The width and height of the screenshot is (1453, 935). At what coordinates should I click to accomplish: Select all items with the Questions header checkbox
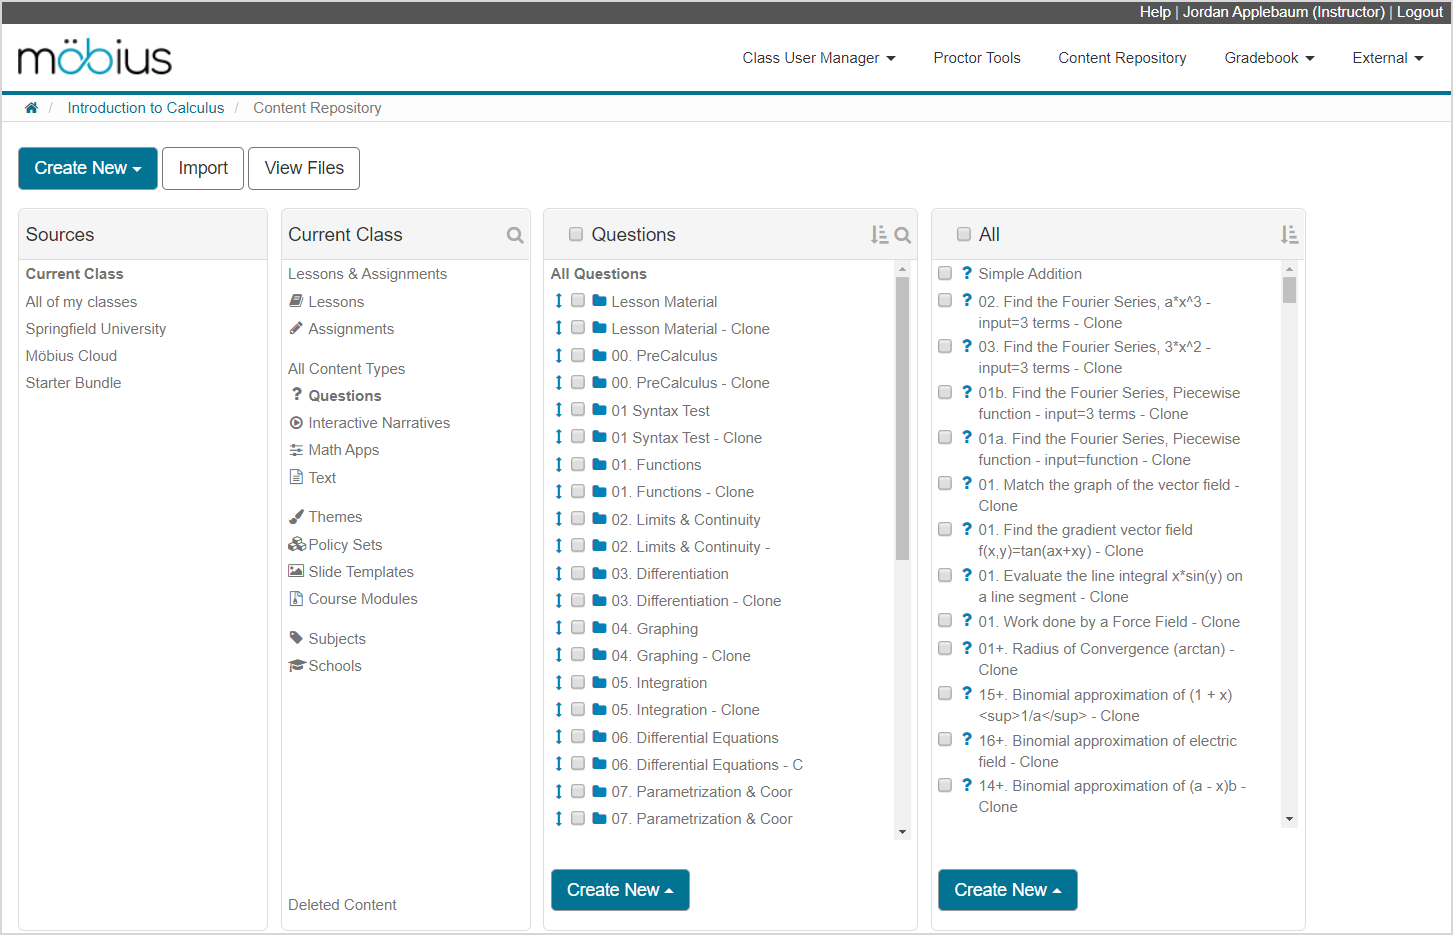576,234
